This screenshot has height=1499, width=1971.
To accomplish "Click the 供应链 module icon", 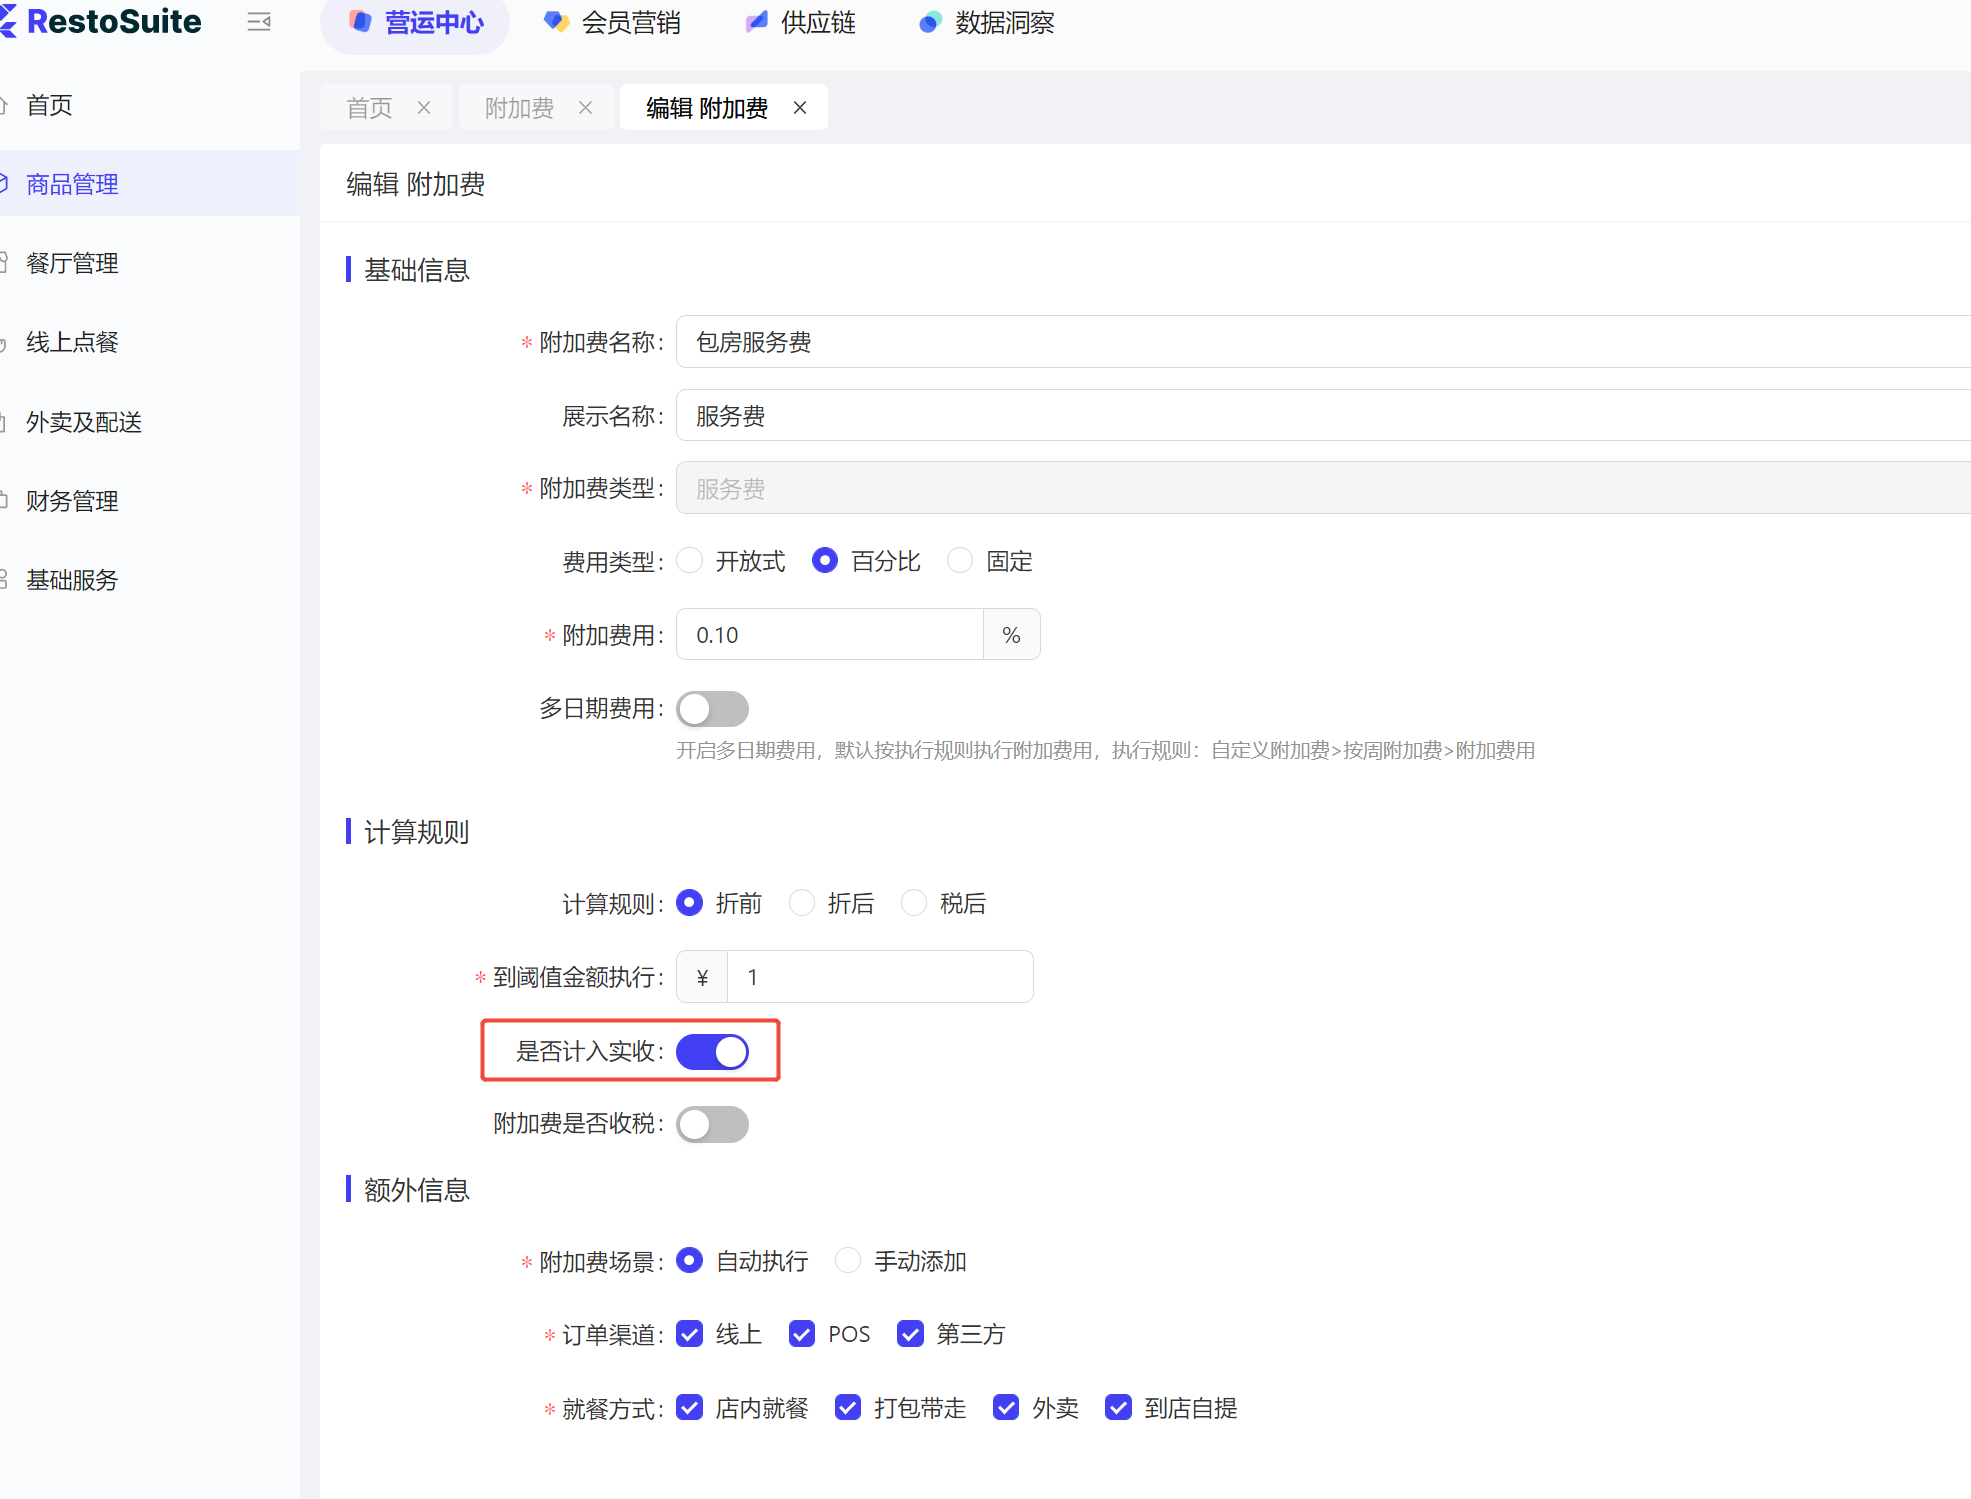I will (757, 22).
